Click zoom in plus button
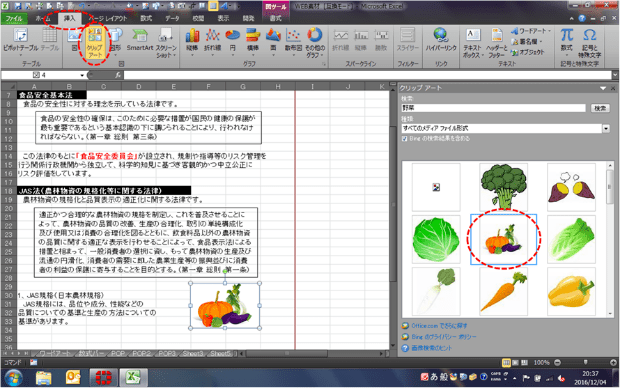620x388 pixels. pos(613,362)
